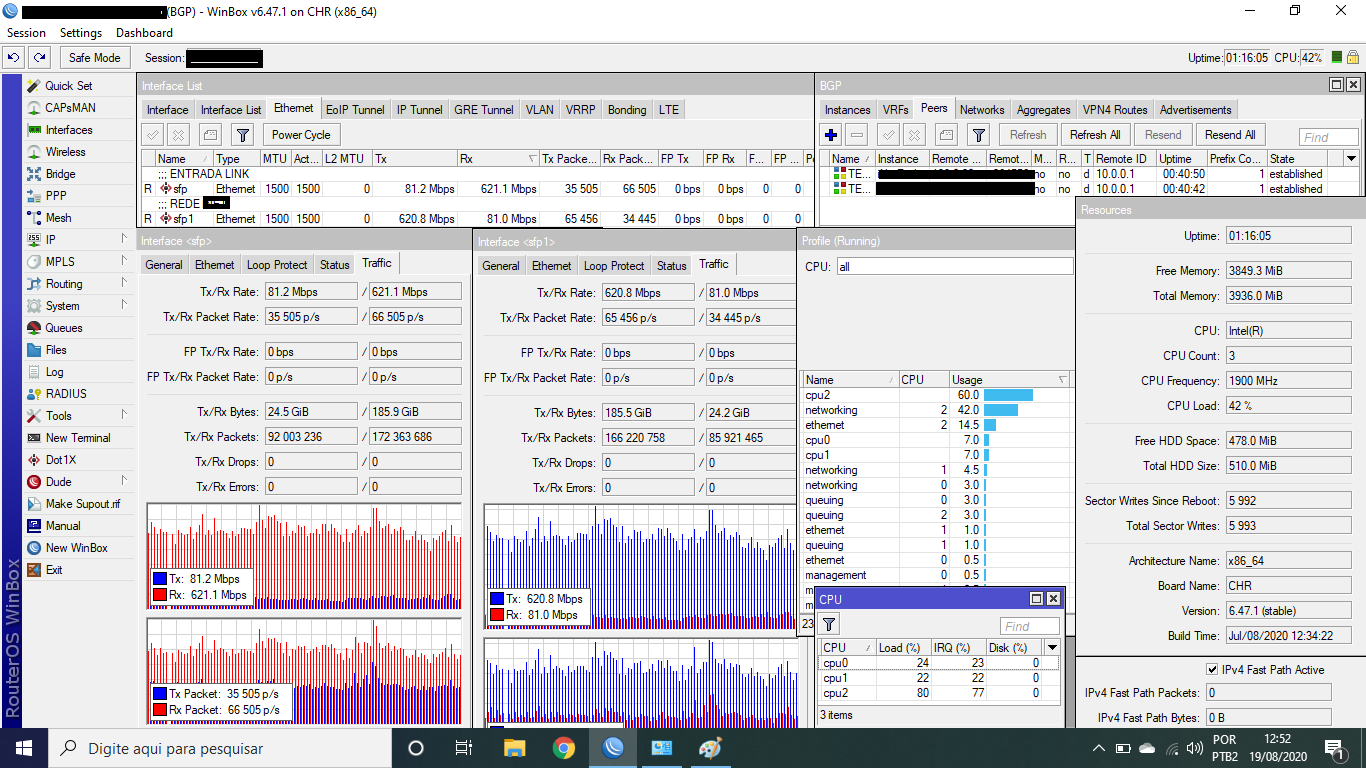Click the Power Cycle button
The height and width of the screenshot is (768, 1366).
point(301,135)
